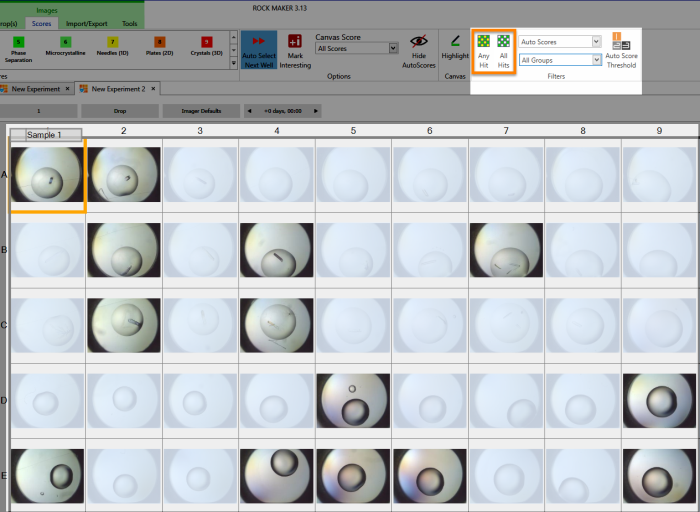
Task: Choose the Needles (1D) score
Action: click(112, 42)
